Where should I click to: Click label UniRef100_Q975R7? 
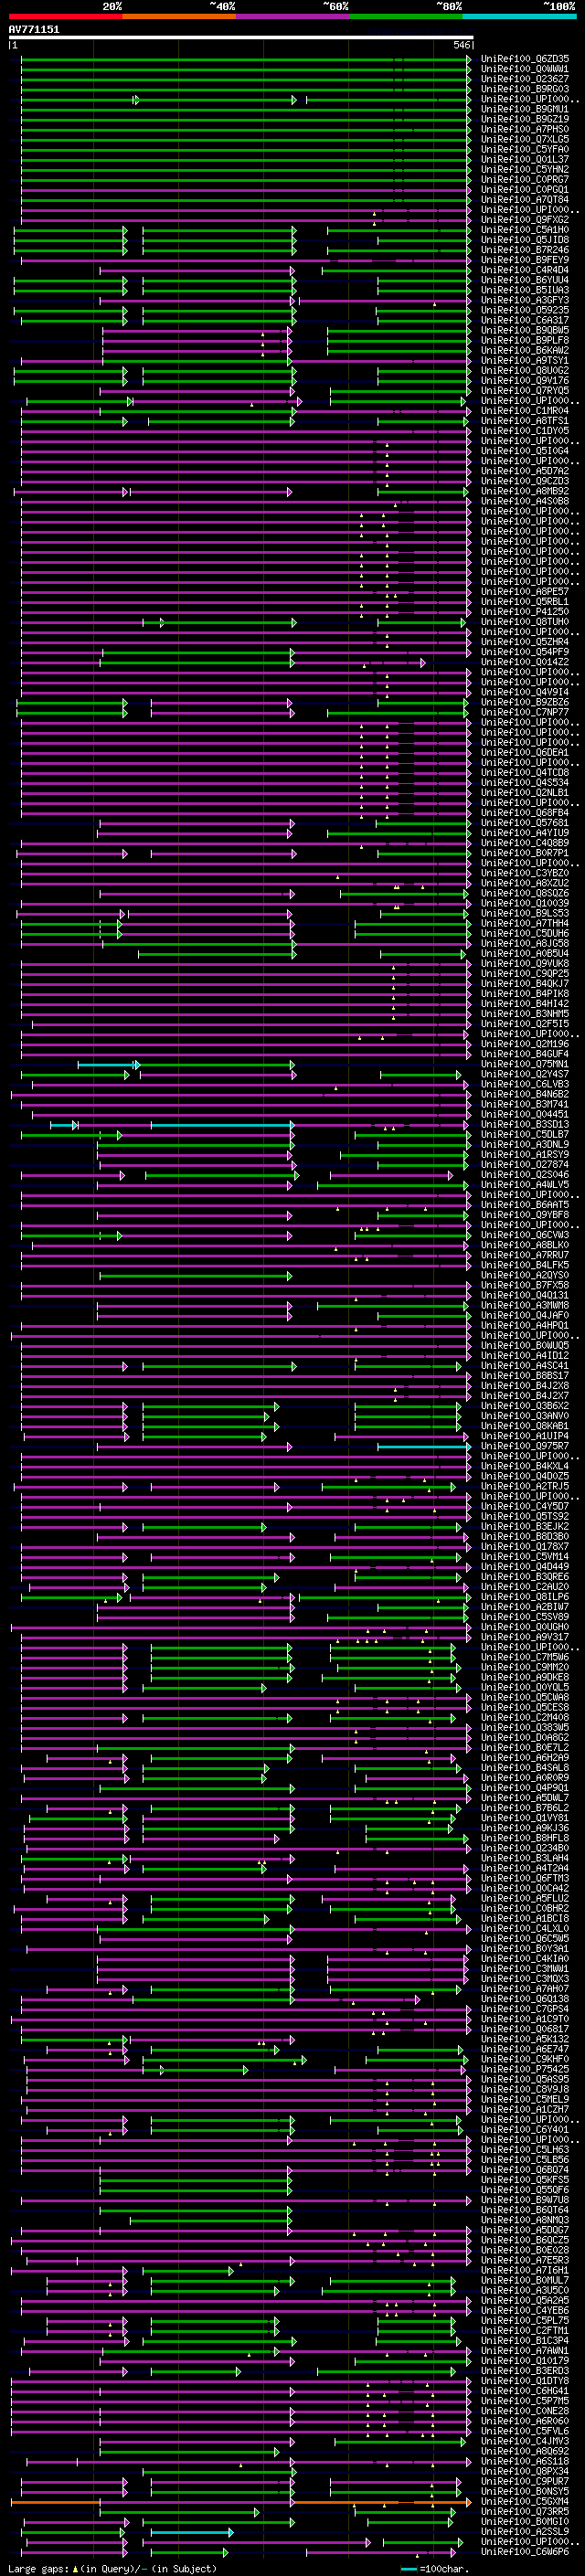click(x=525, y=1446)
